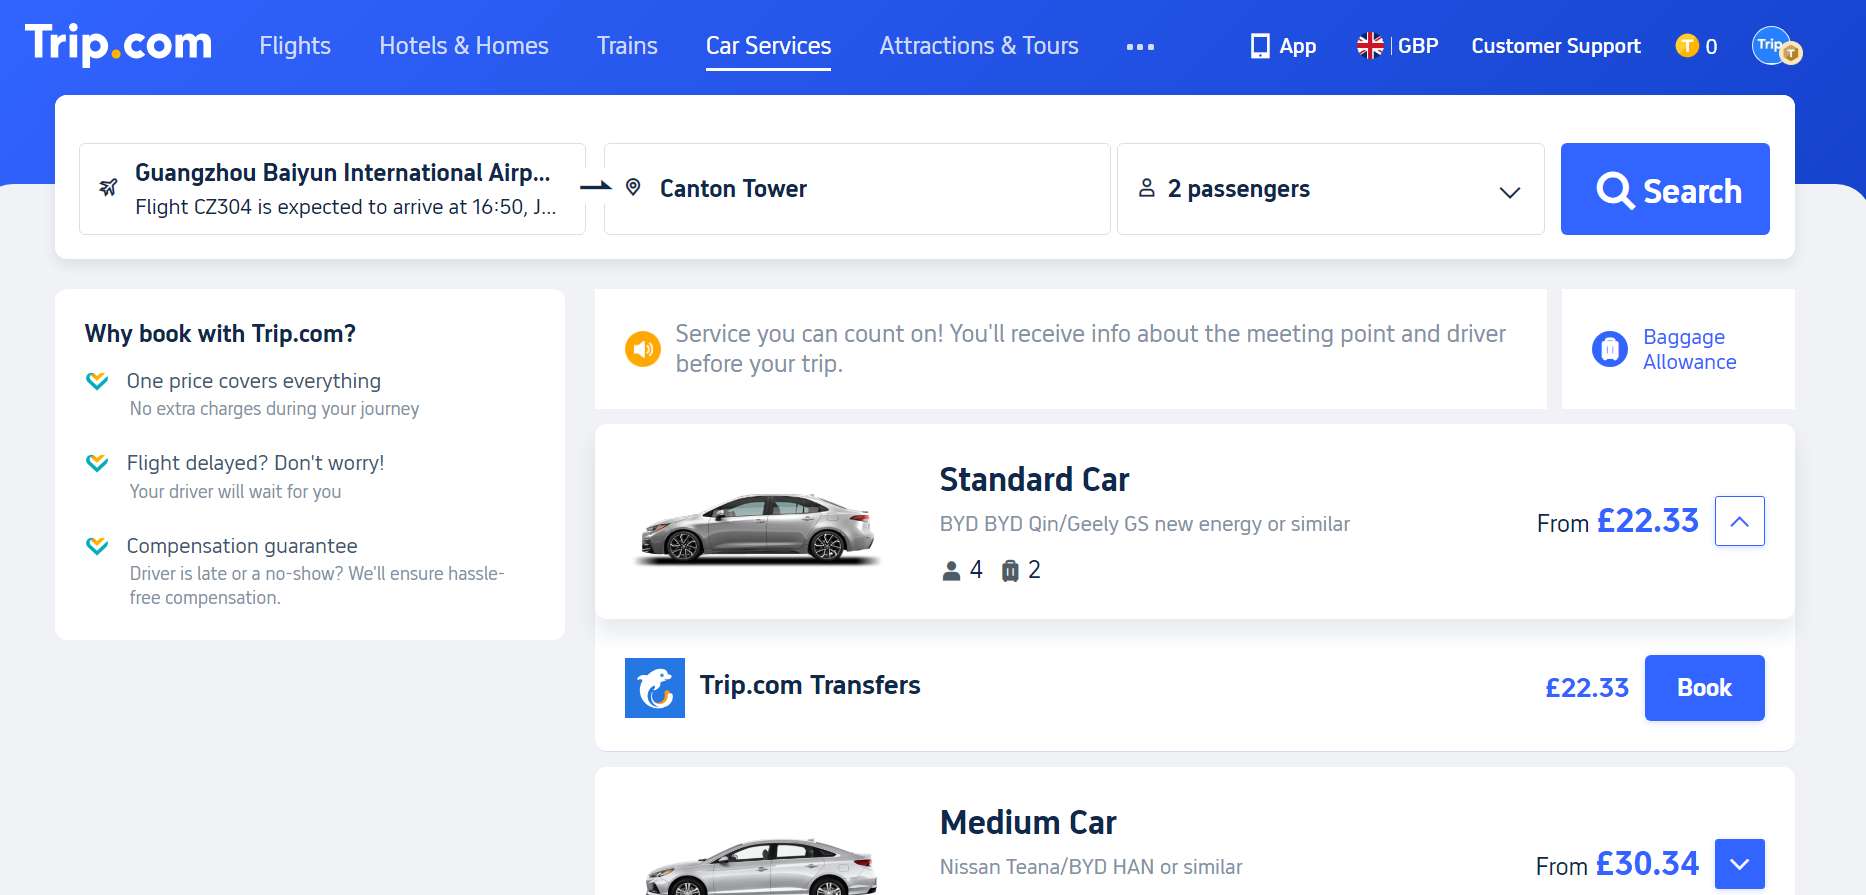Screen dimensions: 1866x895
Task: Click the Baggage Allowance luggage icon
Action: (1610, 349)
